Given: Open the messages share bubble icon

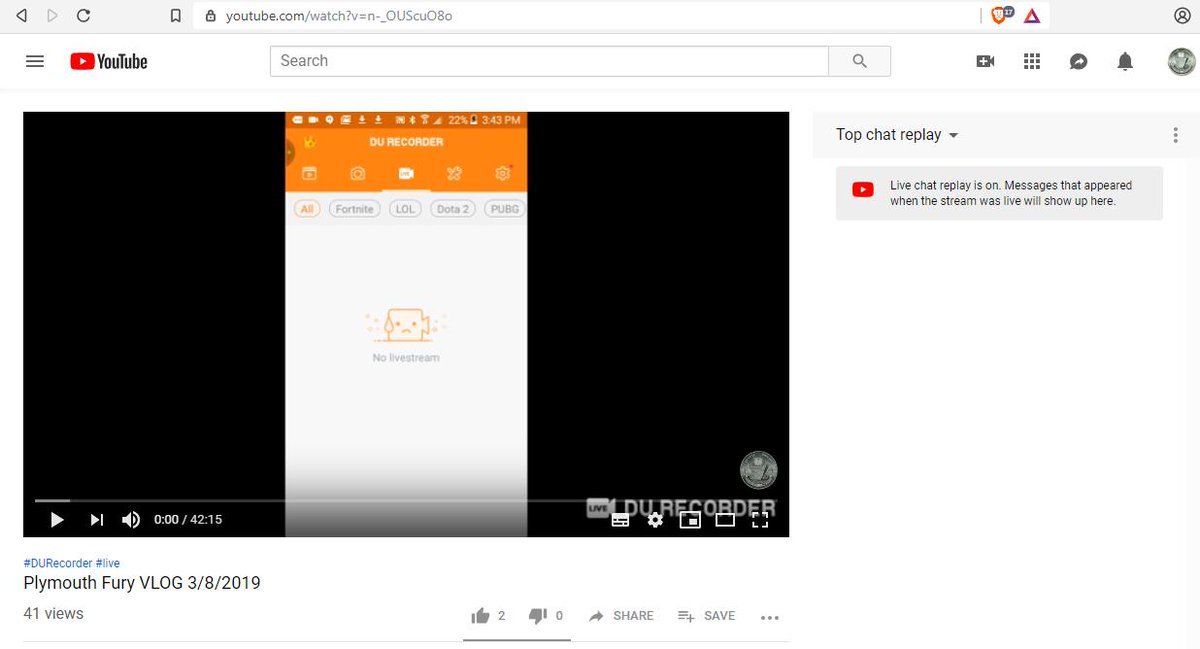Looking at the screenshot, I should point(1078,61).
